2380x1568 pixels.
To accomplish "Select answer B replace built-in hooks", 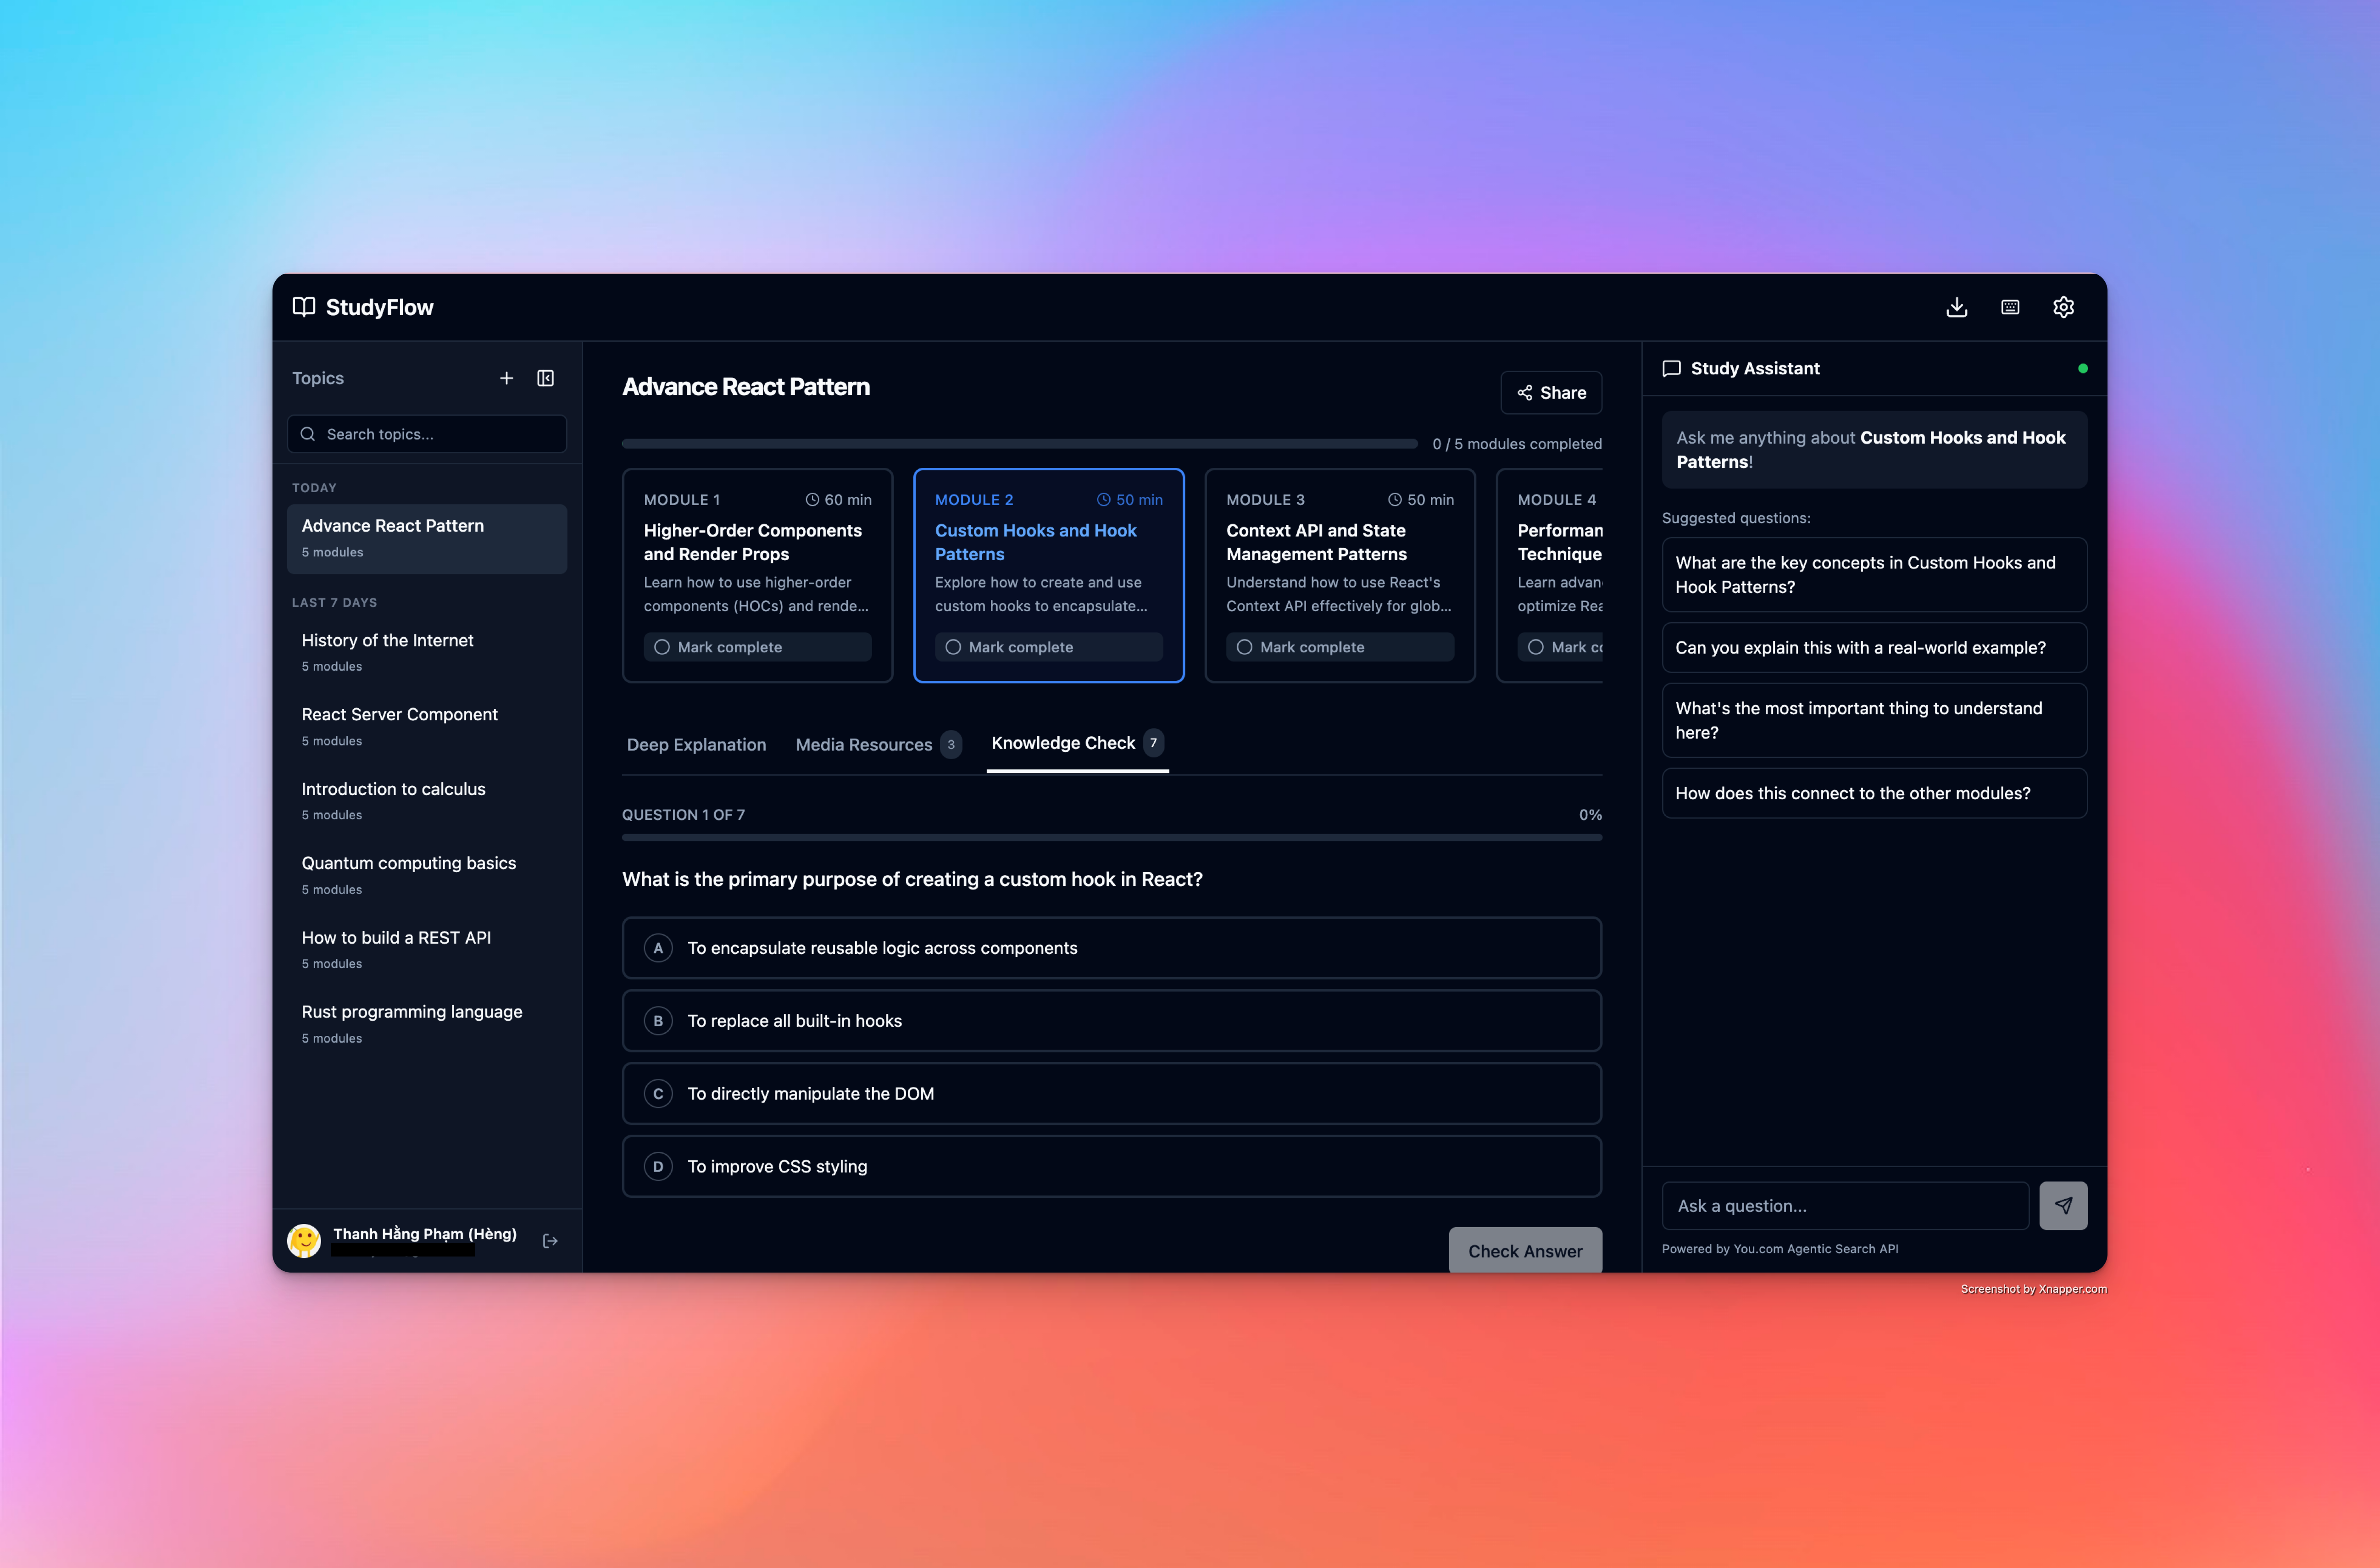I will pyautogui.click(x=1112, y=1021).
